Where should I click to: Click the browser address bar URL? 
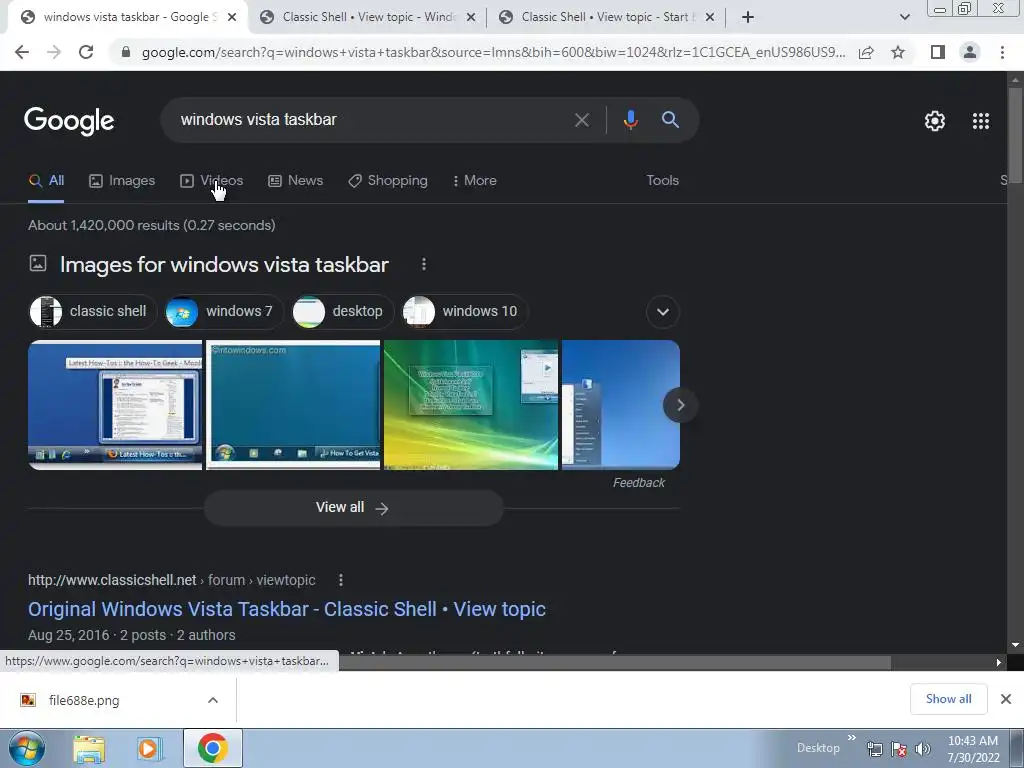493,52
